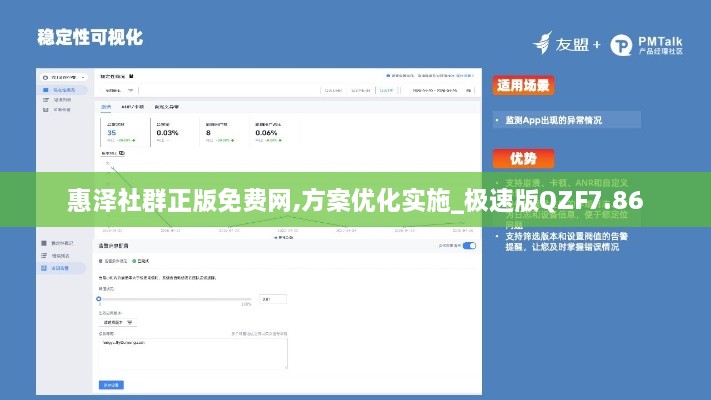
Task: Select the metric card showing 35
Action: pos(125,132)
